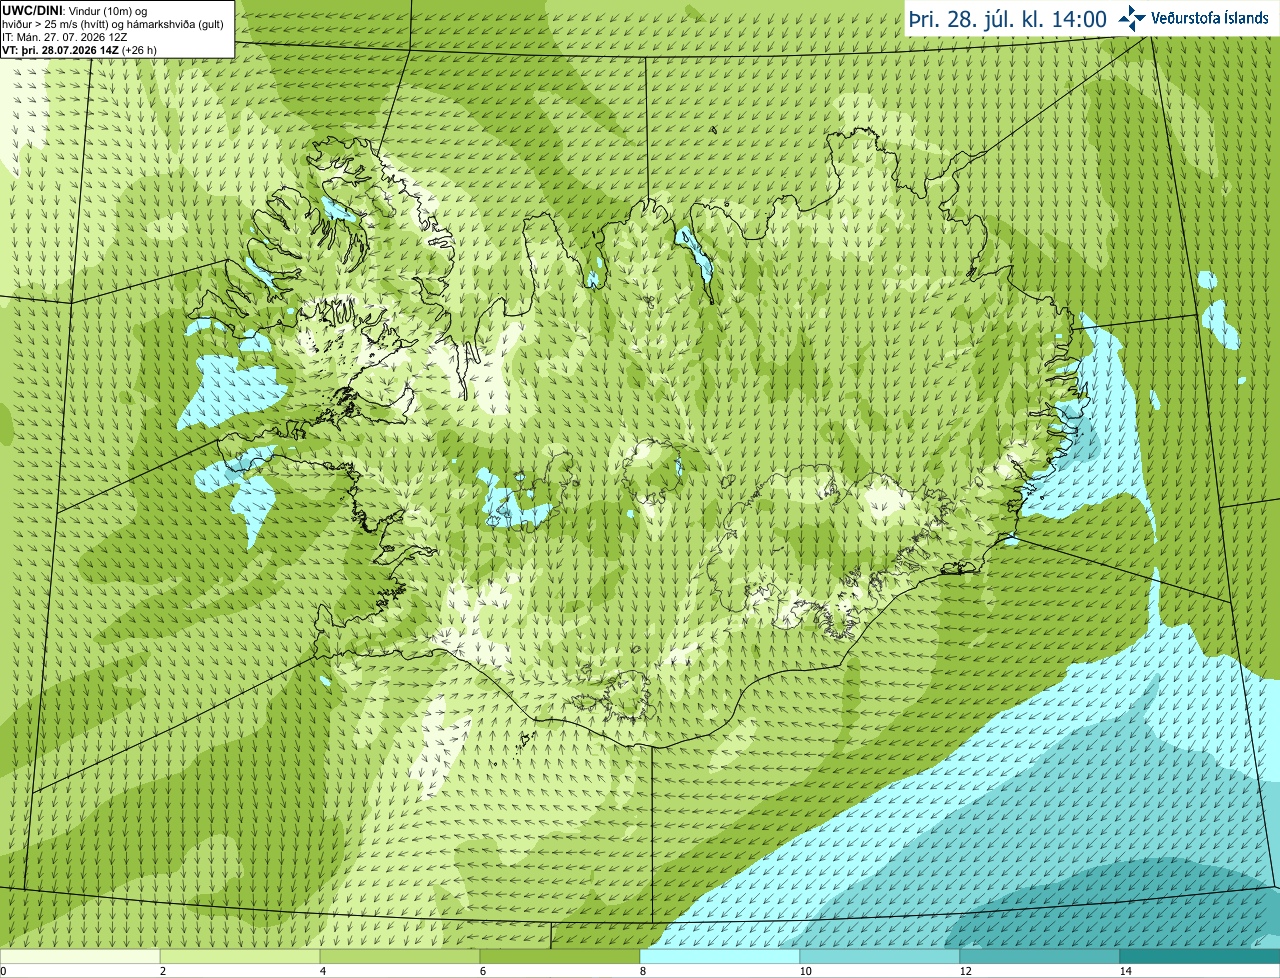Select the medium green 4–6 legend swatch
The width and height of the screenshot is (1280, 978).
point(400,956)
